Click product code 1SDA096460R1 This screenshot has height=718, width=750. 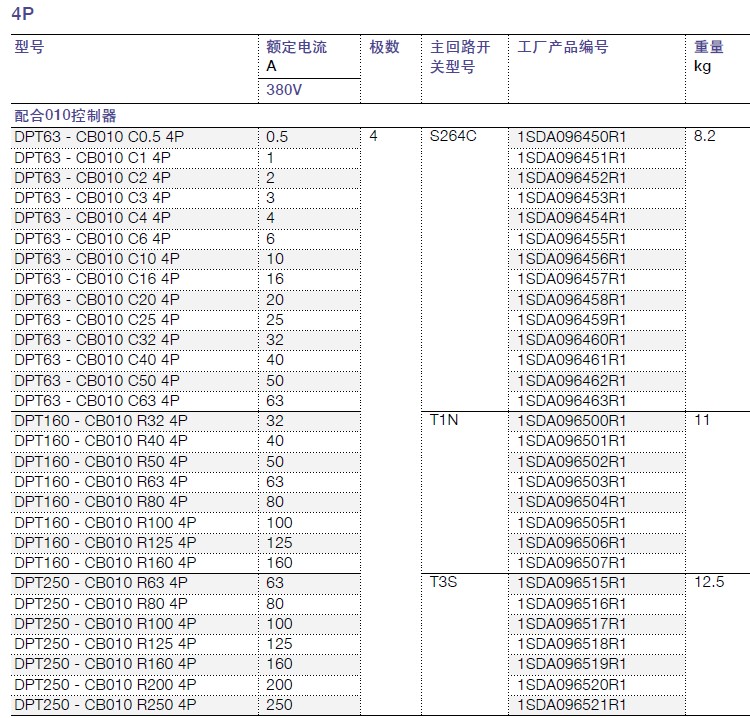[572, 340]
